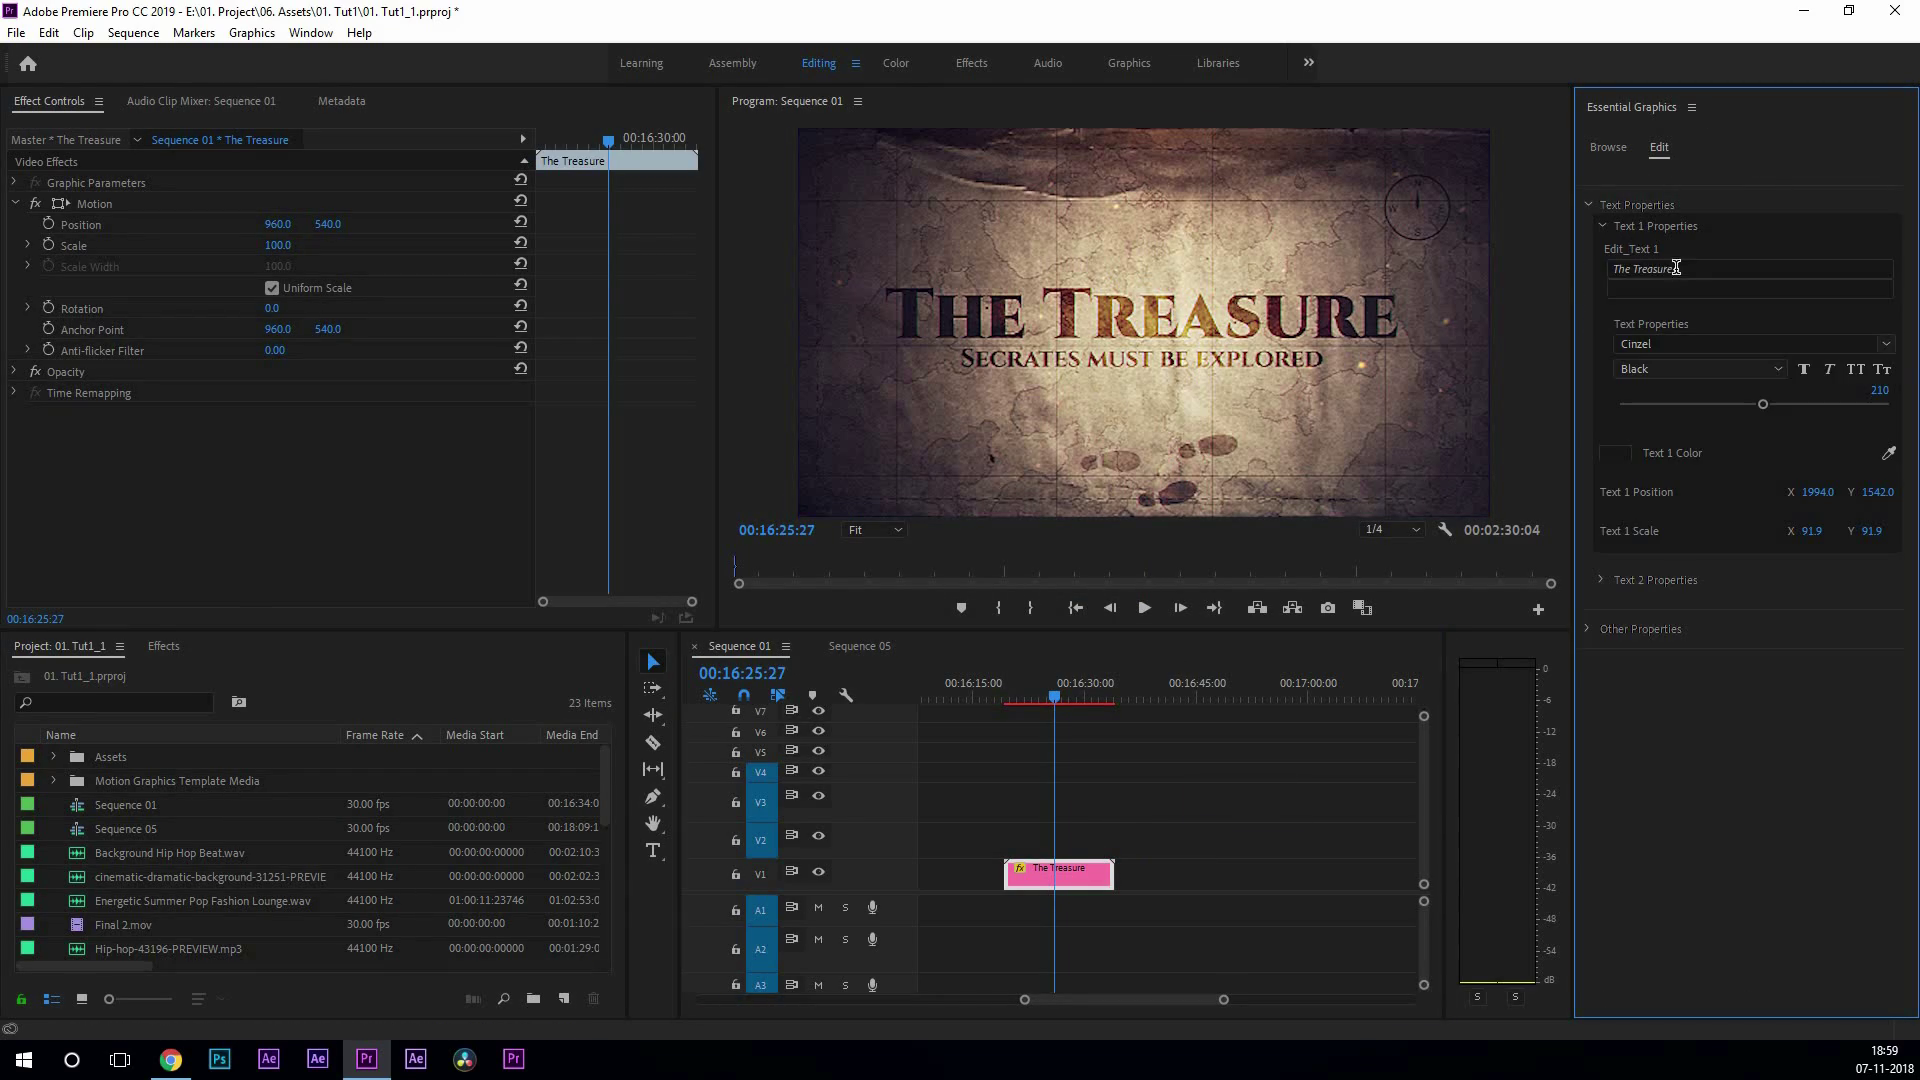The height and width of the screenshot is (1080, 1920).
Task: Mute audio track A1
Action: point(818,908)
